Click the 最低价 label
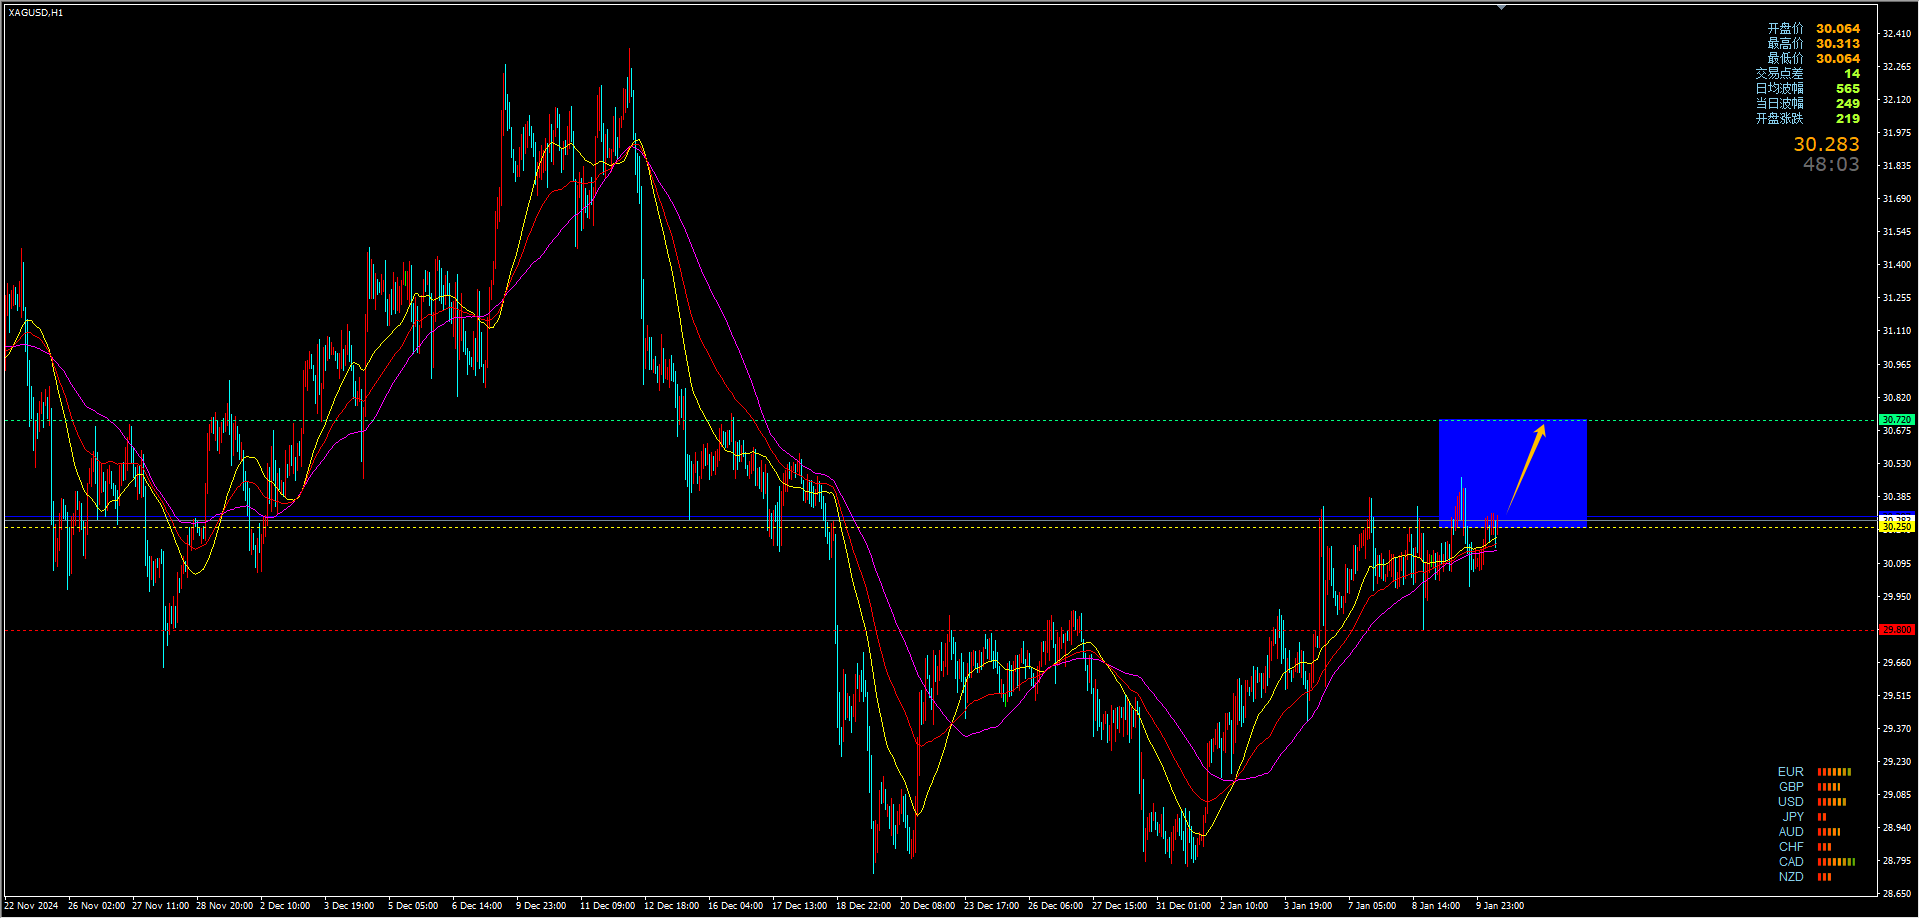 (x=1785, y=59)
